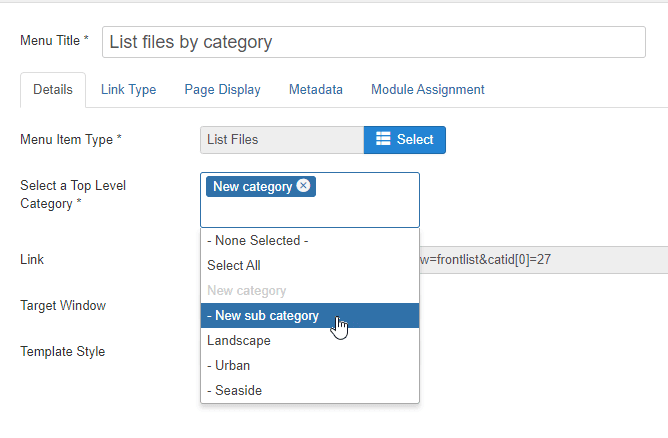Switch to the Module Assignment tab
The width and height of the screenshot is (668, 438).
[427, 90]
